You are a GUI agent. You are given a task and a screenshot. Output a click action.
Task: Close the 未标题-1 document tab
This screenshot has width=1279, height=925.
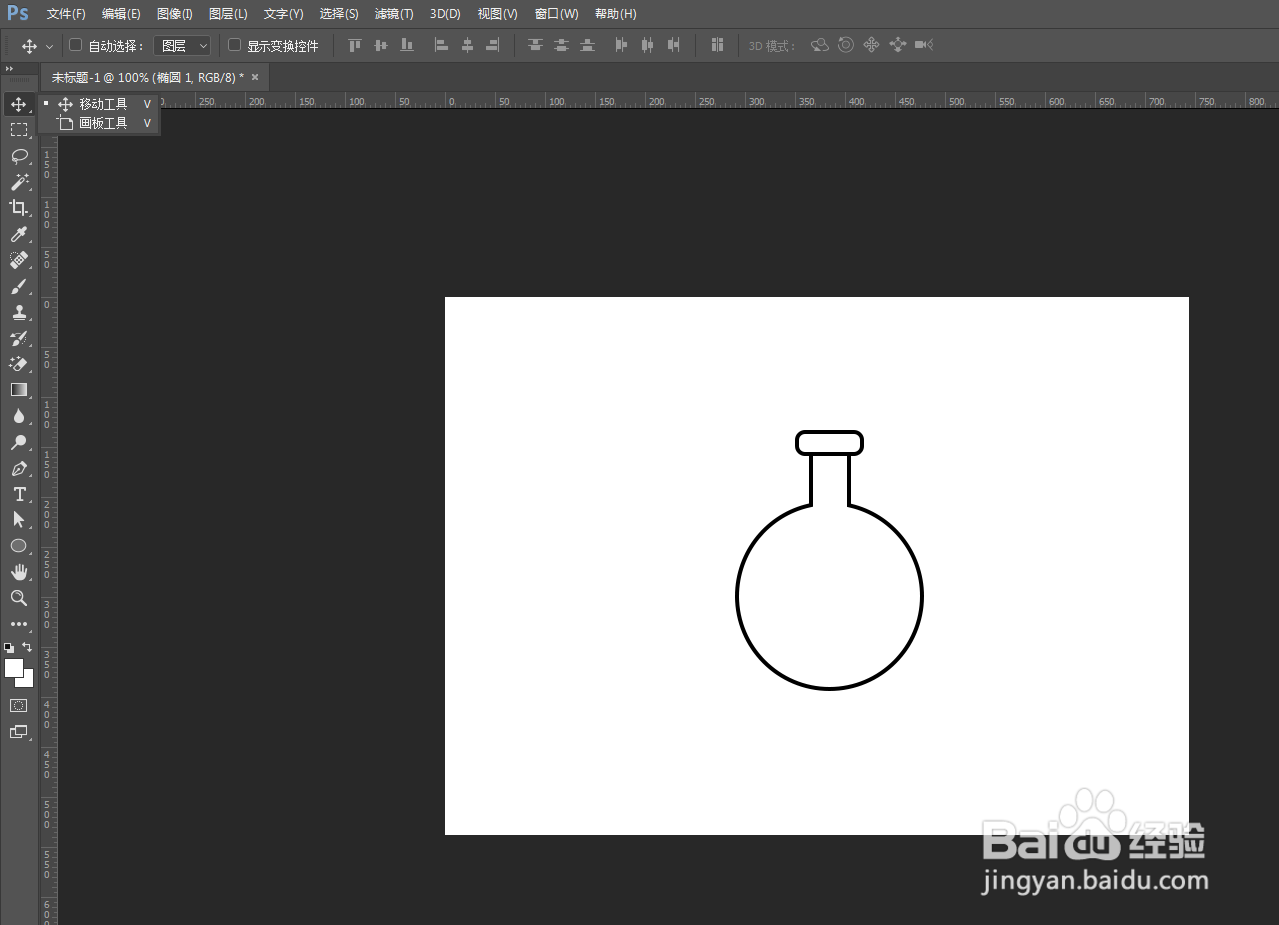(254, 77)
